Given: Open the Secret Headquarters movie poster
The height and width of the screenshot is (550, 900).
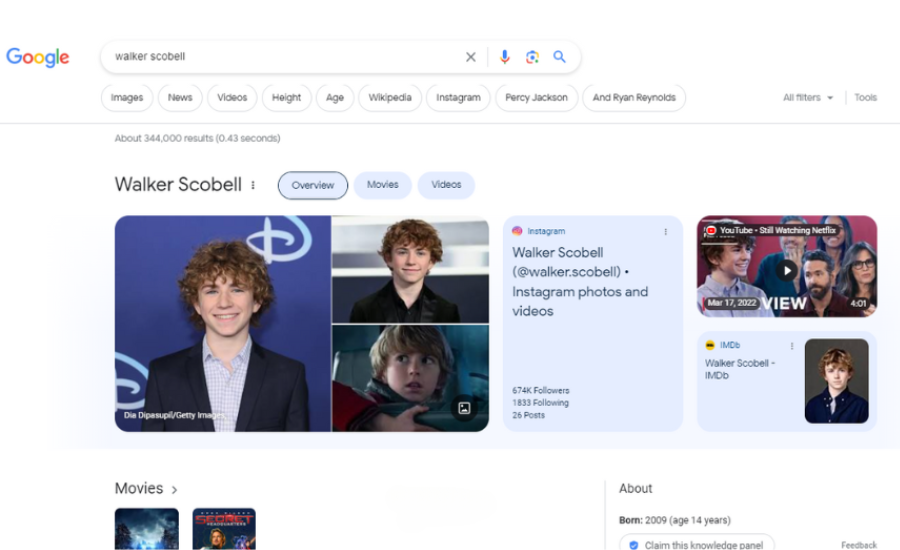Looking at the screenshot, I should point(224,529).
